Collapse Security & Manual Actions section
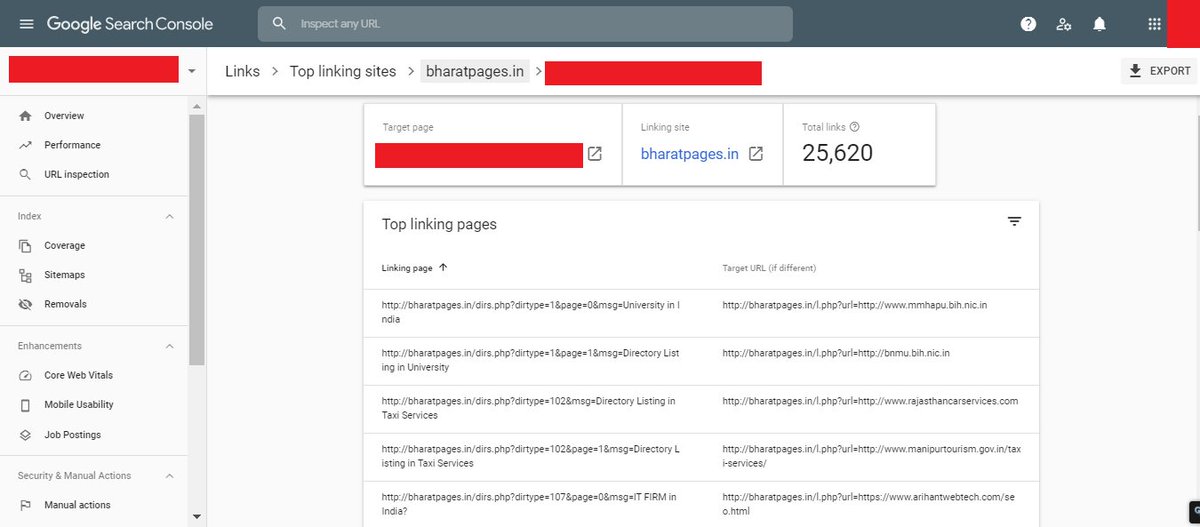Image resolution: width=1200 pixels, height=527 pixels. (x=169, y=476)
